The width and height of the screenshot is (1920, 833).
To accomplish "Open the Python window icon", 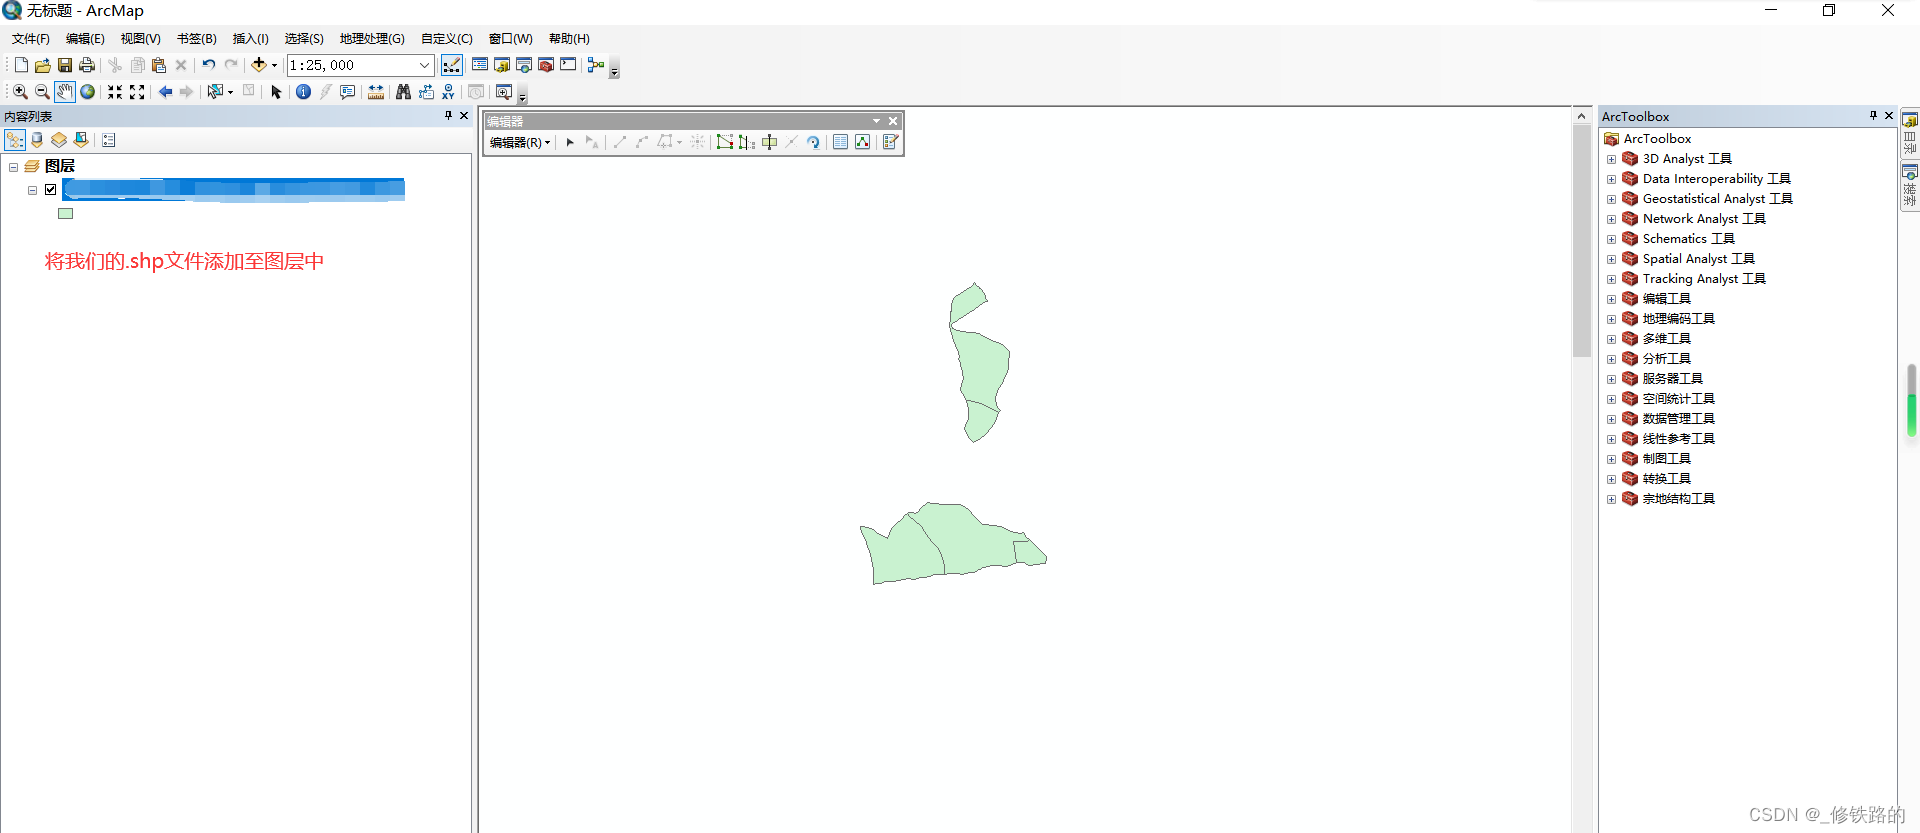I will pyautogui.click(x=568, y=65).
